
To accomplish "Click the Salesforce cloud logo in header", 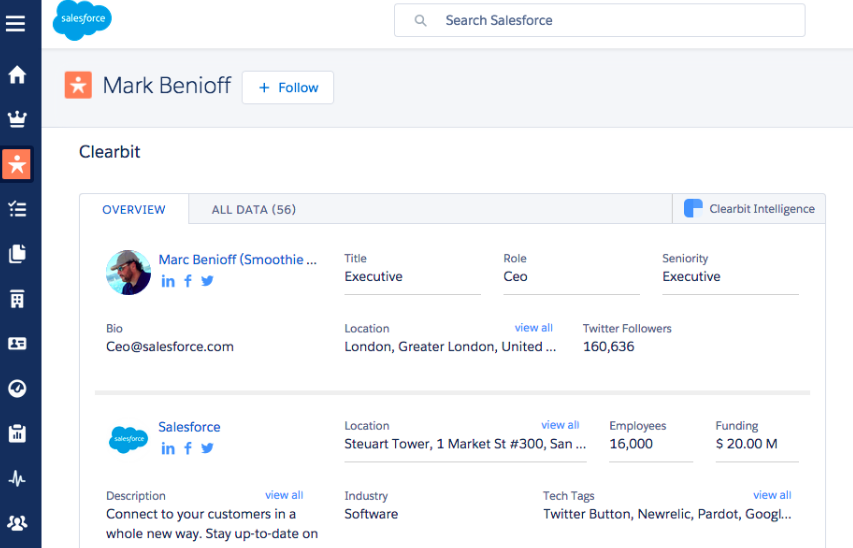I will [x=82, y=20].
